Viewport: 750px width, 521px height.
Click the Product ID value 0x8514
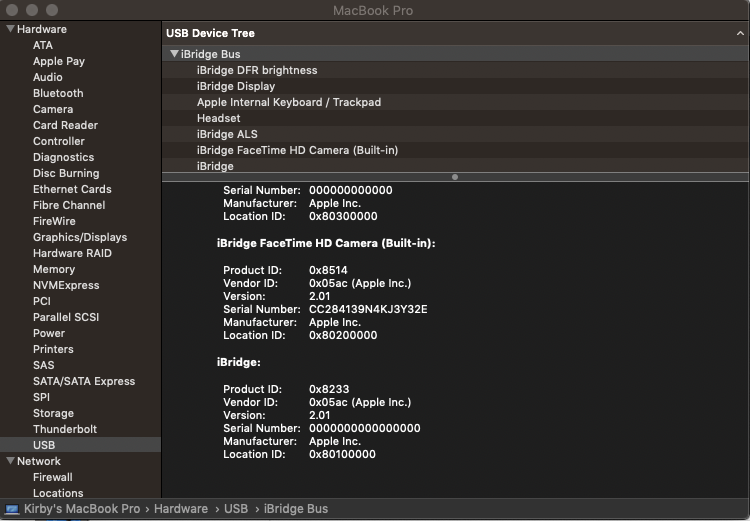(328, 270)
